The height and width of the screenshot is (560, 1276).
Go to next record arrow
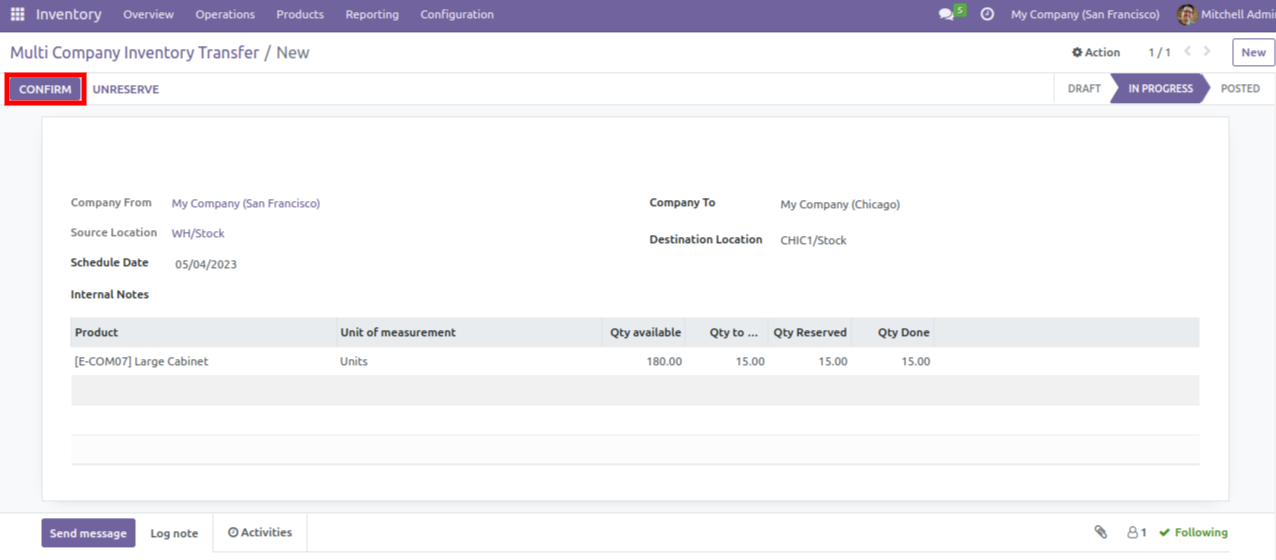click(x=1208, y=52)
